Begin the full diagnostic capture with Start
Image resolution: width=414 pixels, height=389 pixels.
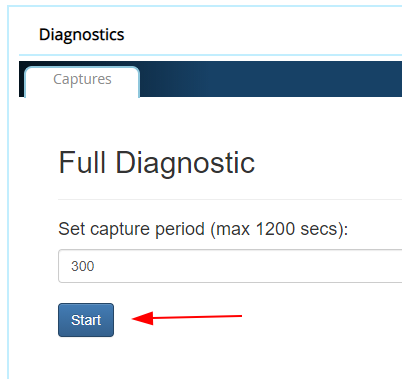point(86,320)
